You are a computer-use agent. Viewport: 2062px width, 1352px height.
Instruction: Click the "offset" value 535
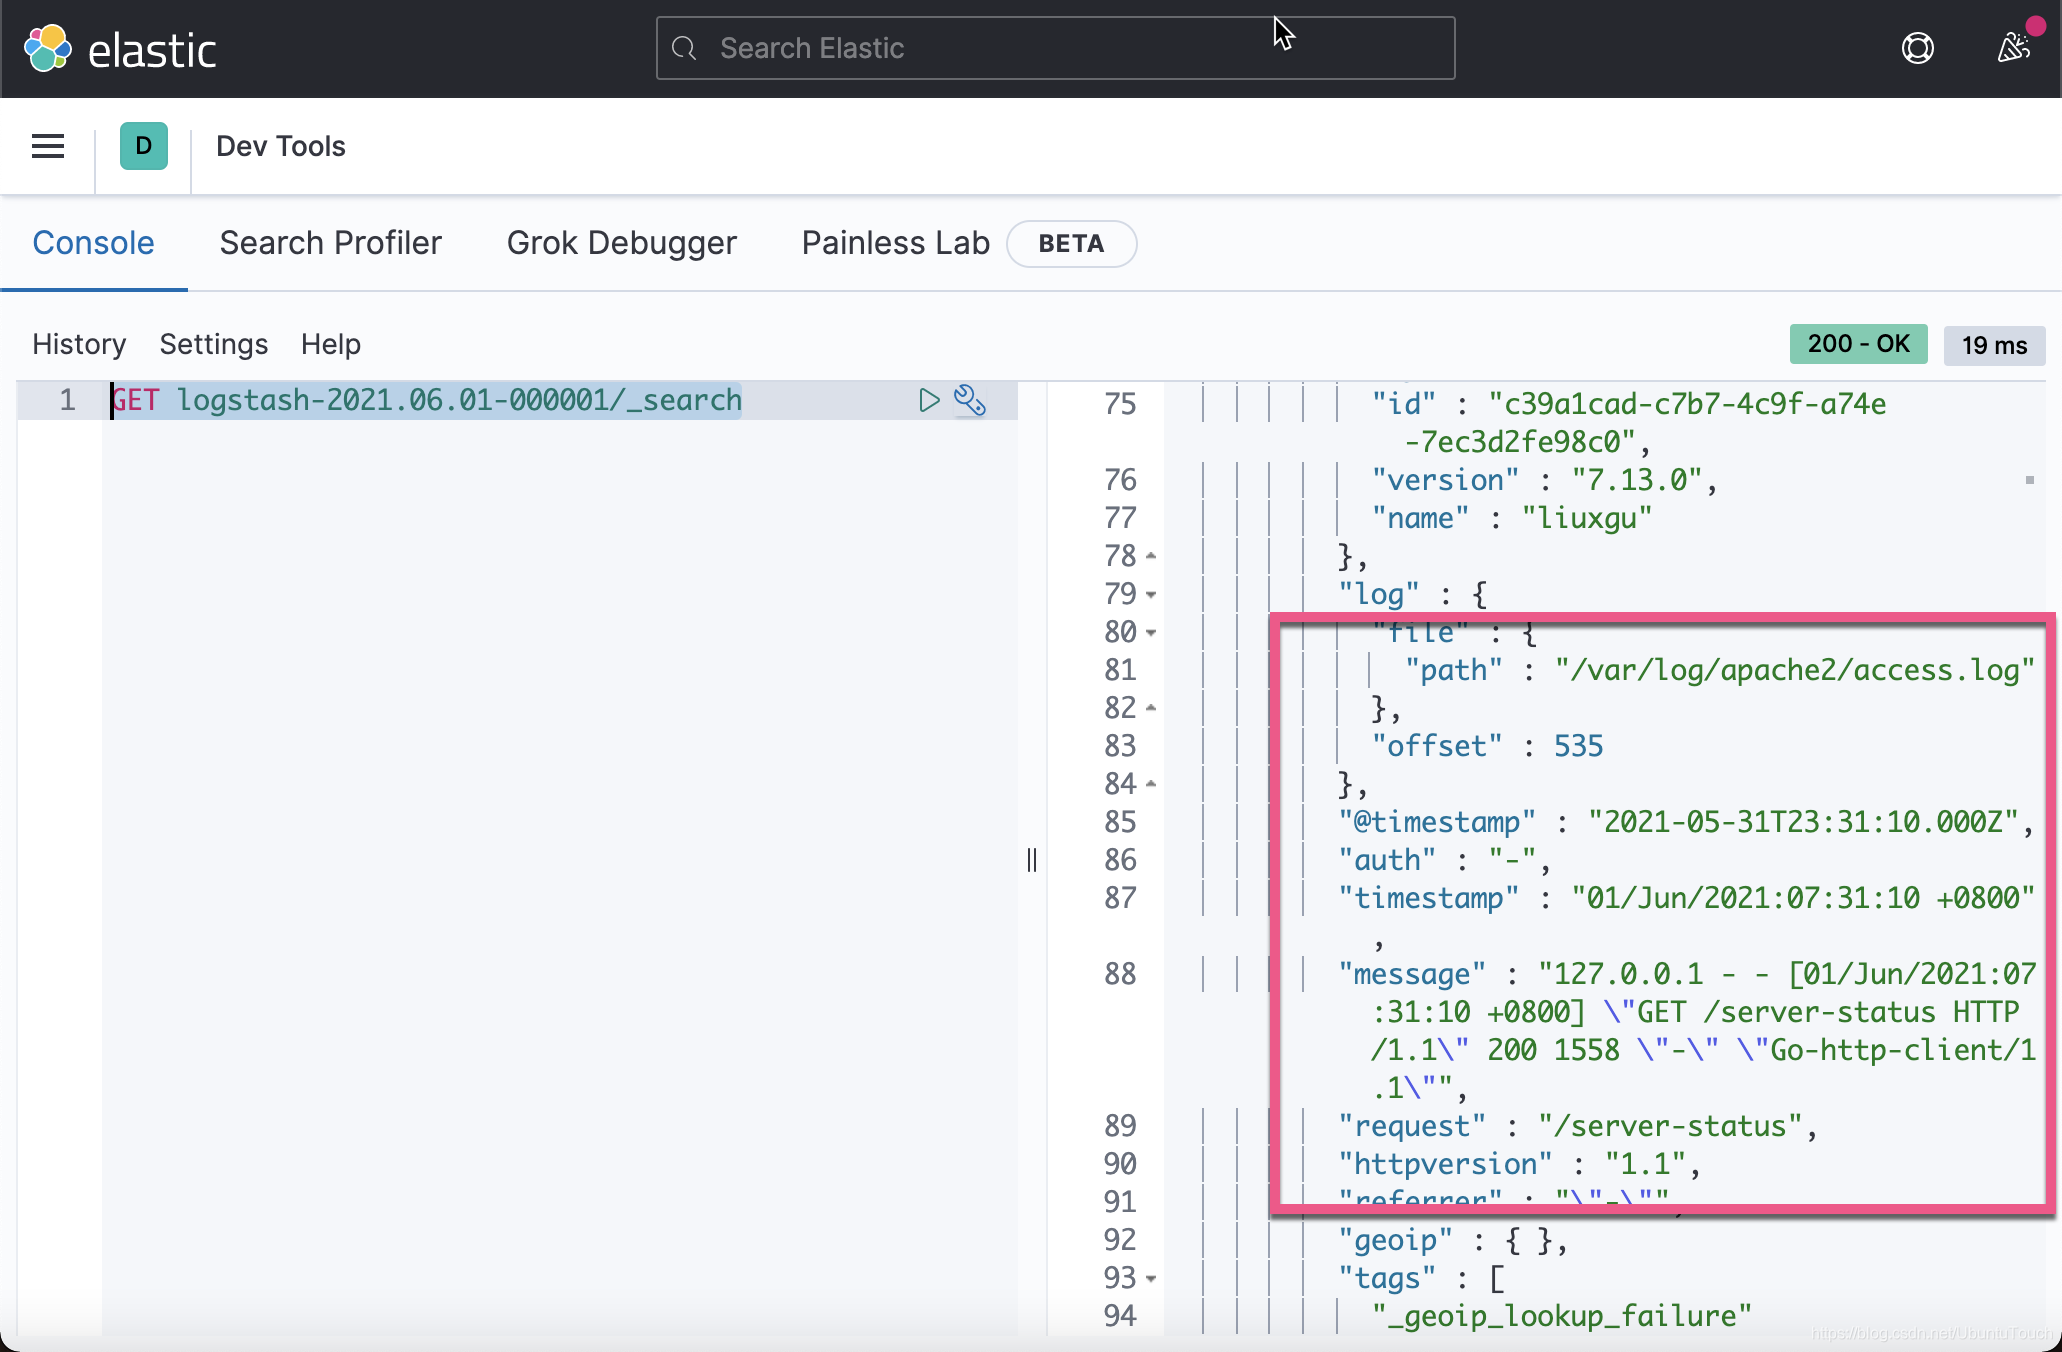click(1578, 746)
